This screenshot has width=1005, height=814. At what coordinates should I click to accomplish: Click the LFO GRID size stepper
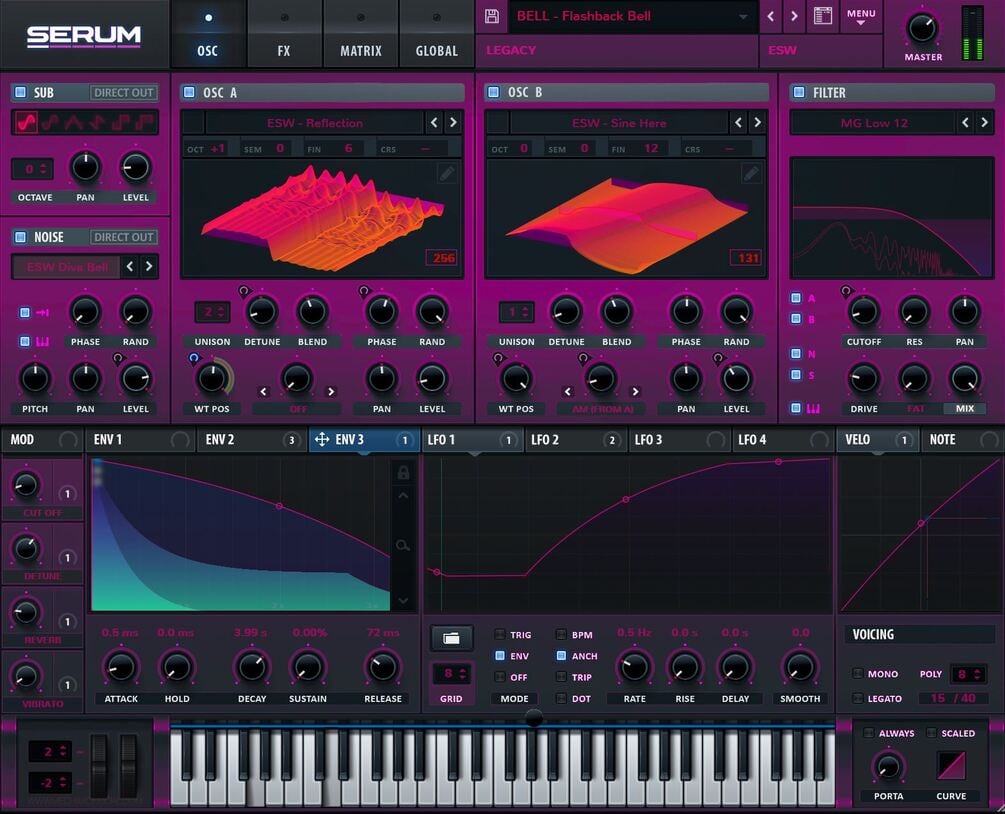click(452, 674)
